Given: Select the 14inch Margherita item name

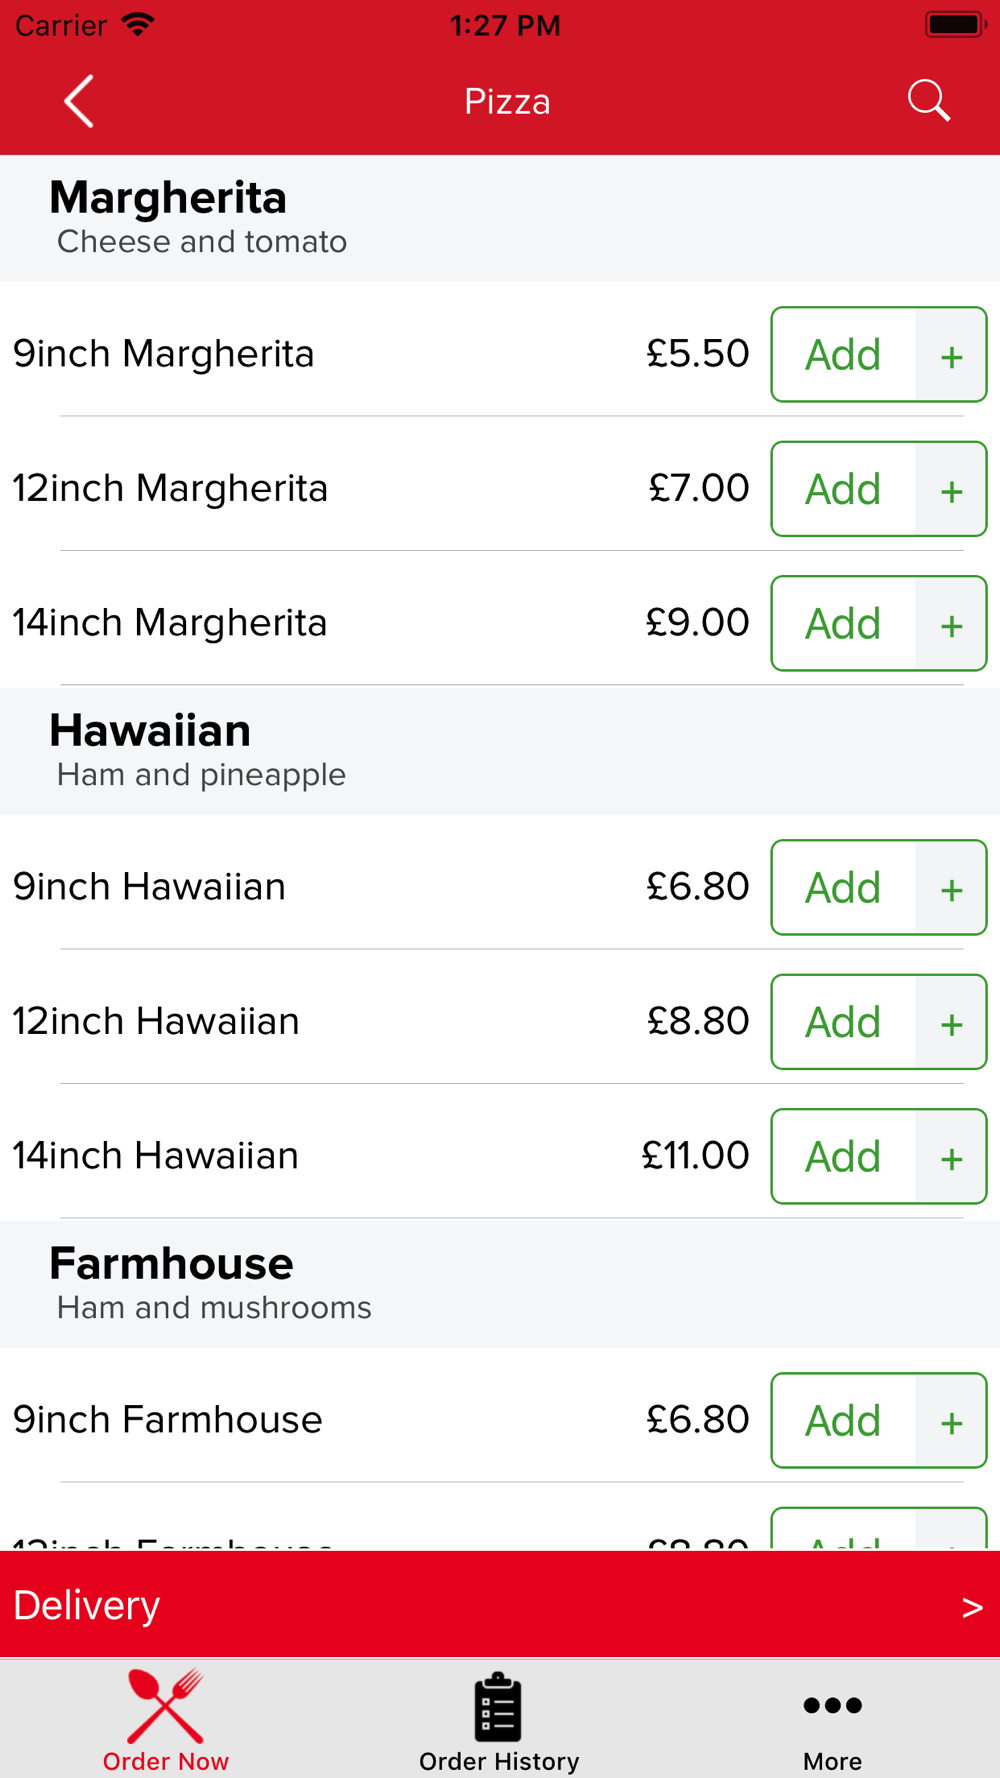Looking at the screenshot, I should (x=170, y=623).
